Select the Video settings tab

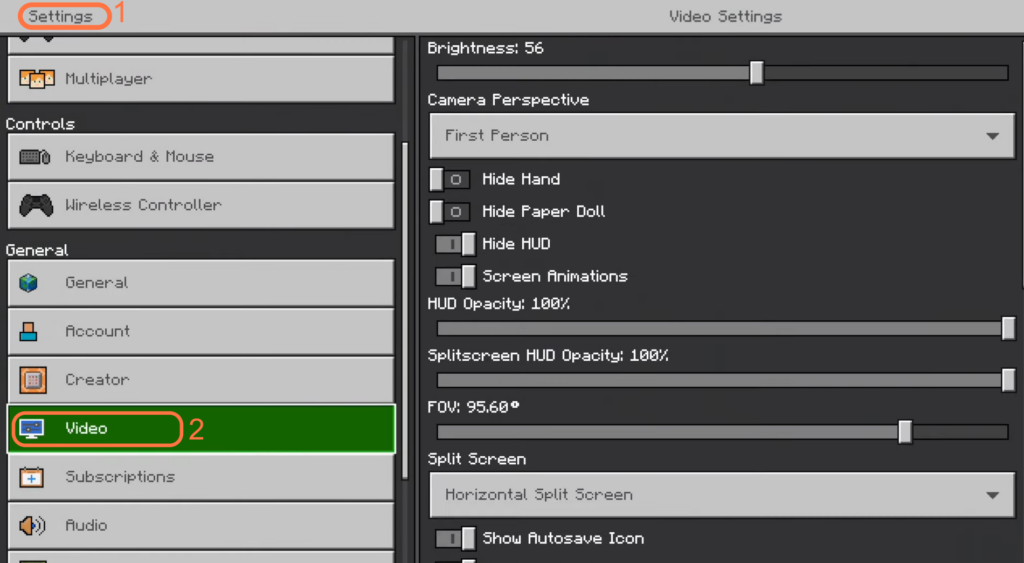pyautogui.click(x=201, y=428)
